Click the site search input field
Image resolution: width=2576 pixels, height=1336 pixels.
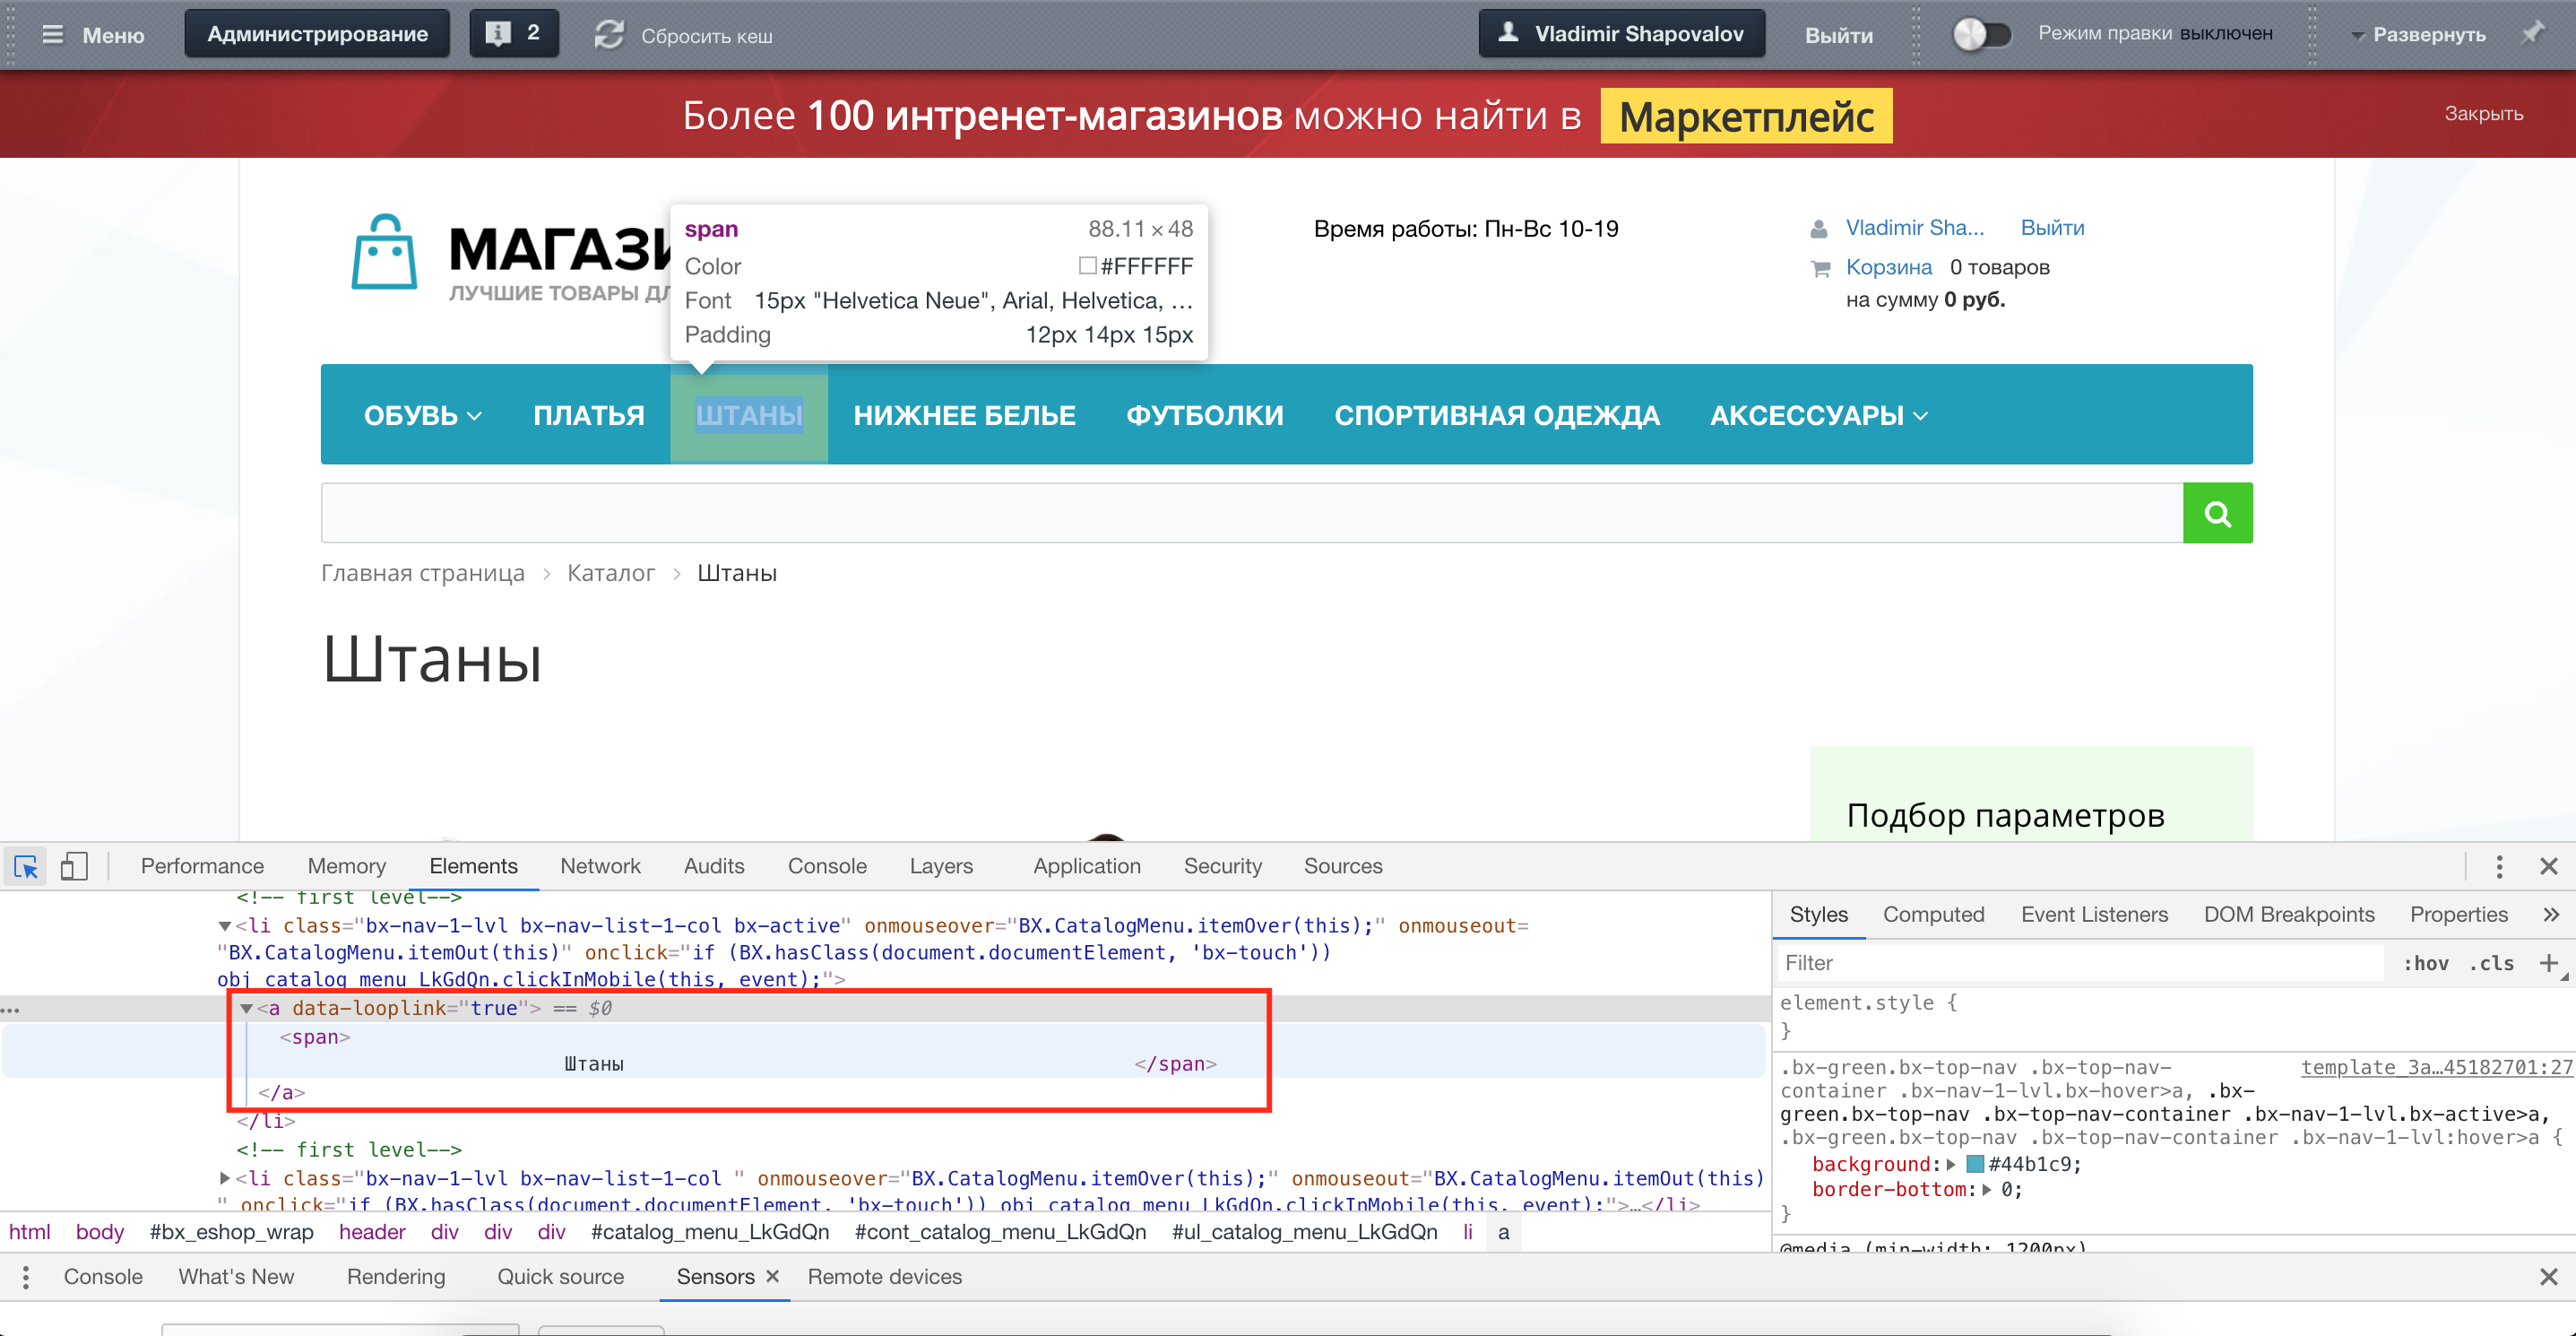point(1250,513)
